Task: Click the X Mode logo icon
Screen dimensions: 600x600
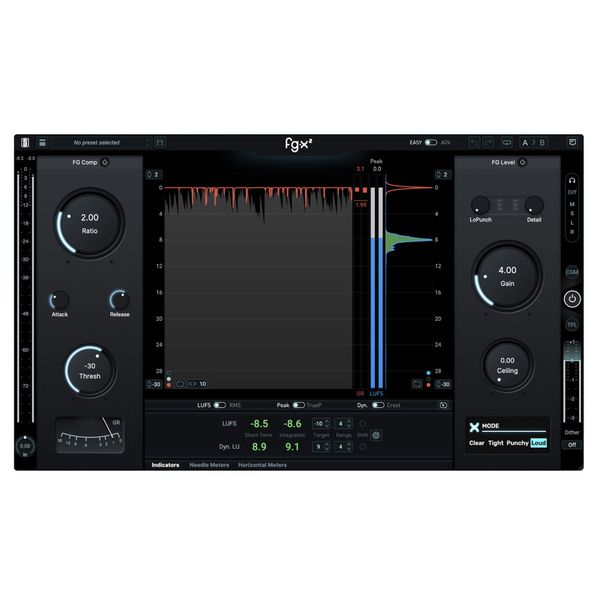Action: point(474,427)
